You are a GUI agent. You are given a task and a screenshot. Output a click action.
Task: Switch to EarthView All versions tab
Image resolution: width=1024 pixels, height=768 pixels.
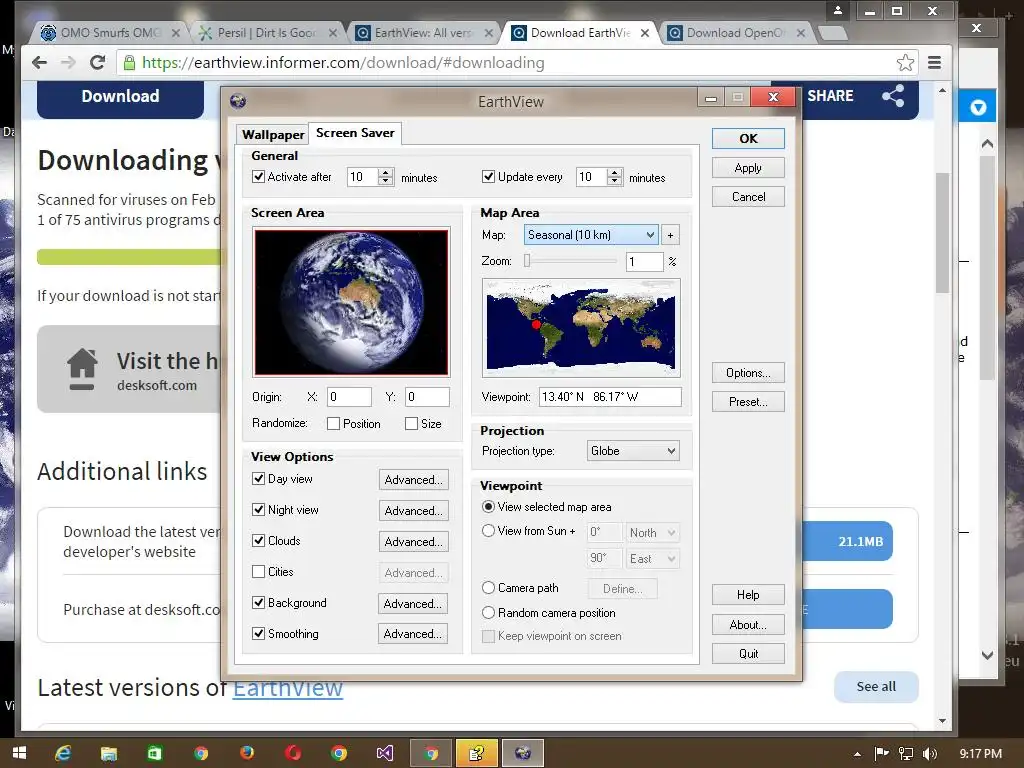(x=423, y=33)
